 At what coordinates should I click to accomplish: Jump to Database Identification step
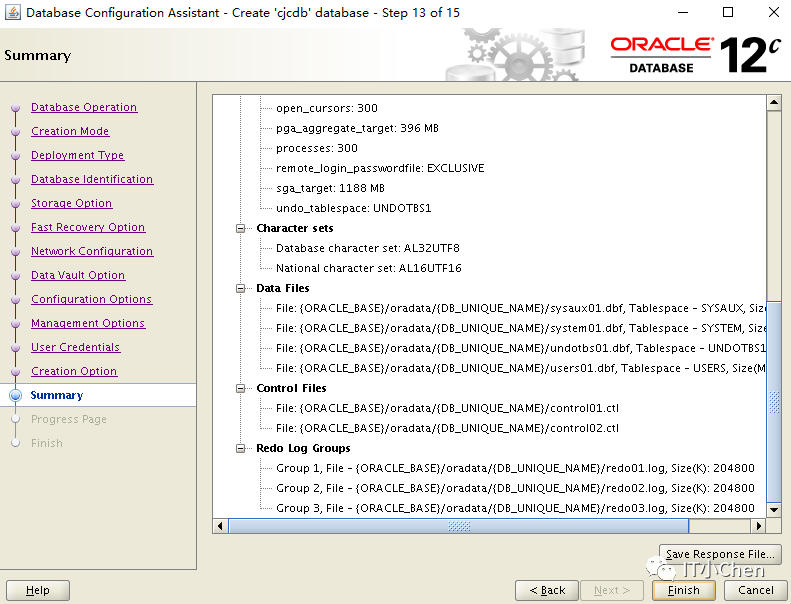pyautogui.click(x=92, y=179)
